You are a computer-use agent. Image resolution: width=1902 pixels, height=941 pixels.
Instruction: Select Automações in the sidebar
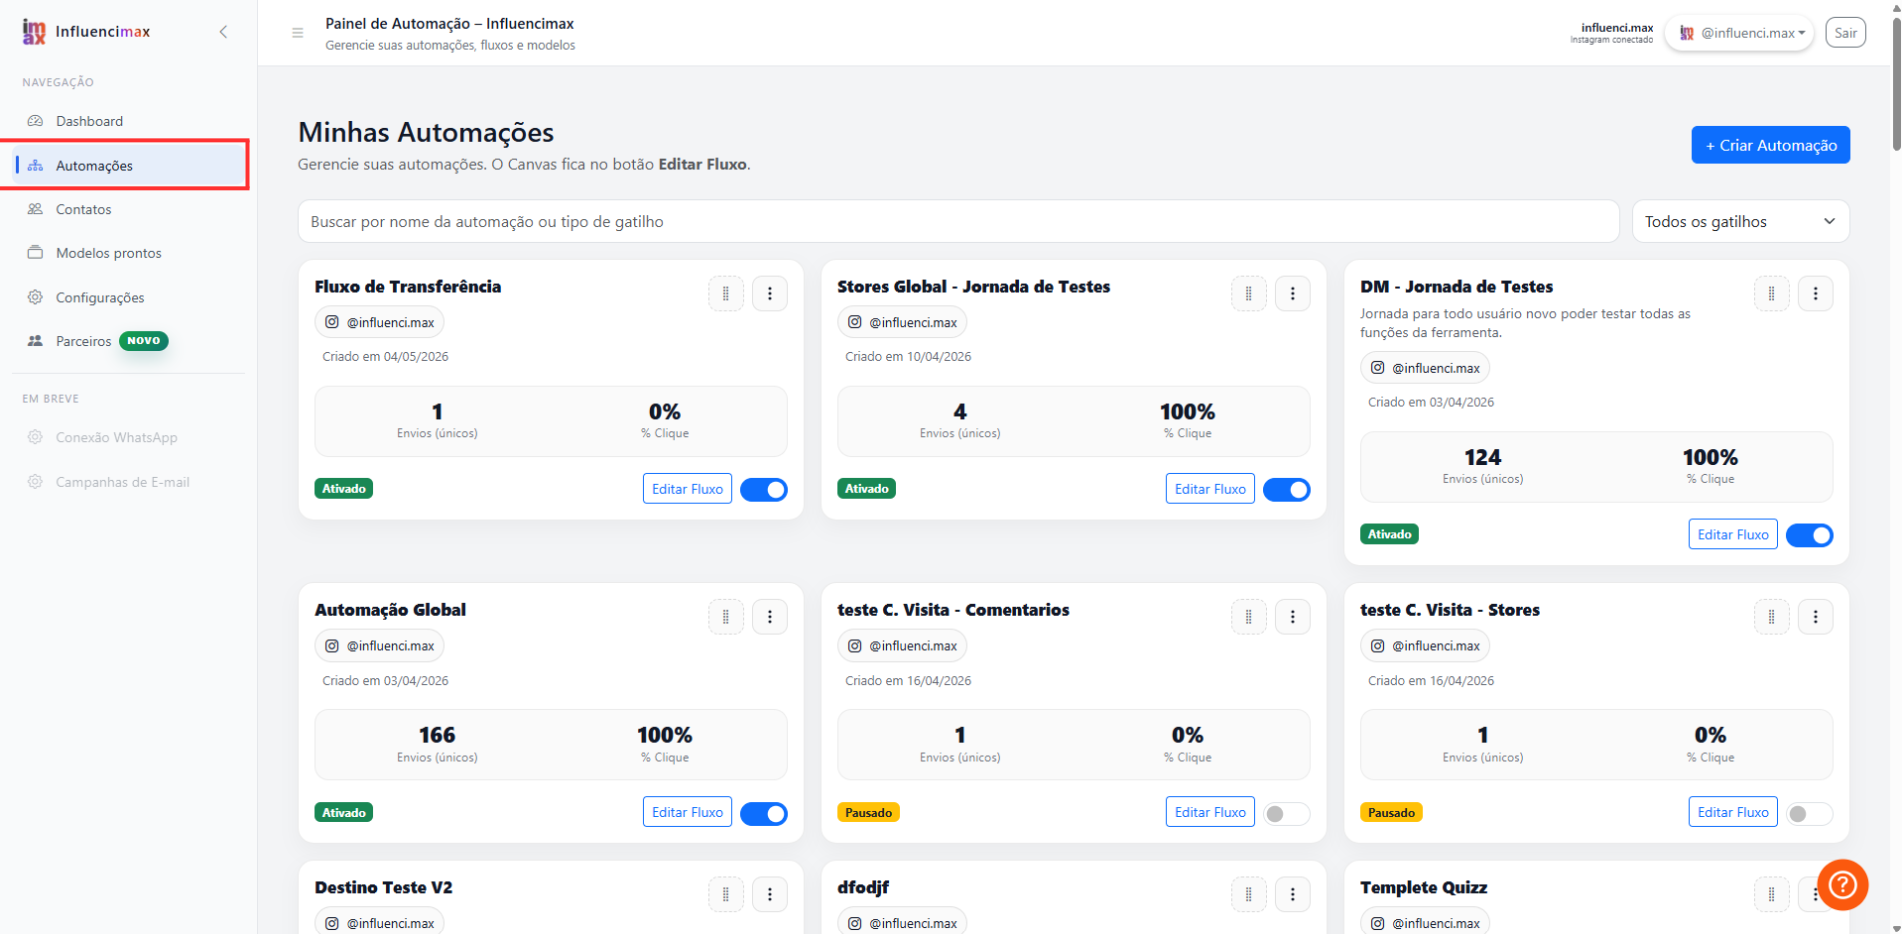point(130,165)
